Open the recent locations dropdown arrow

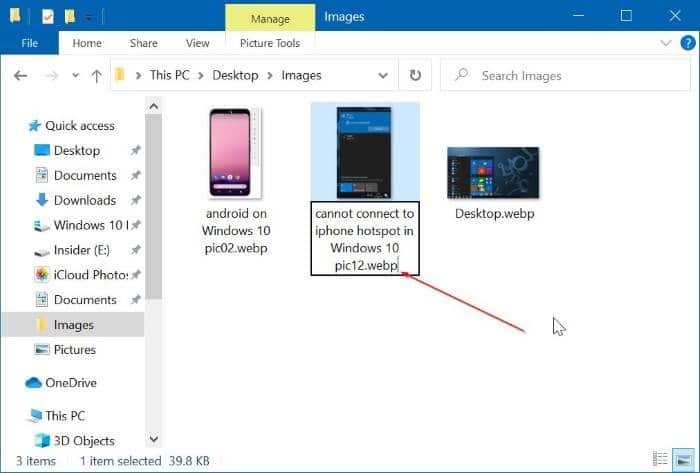point(75,75)
